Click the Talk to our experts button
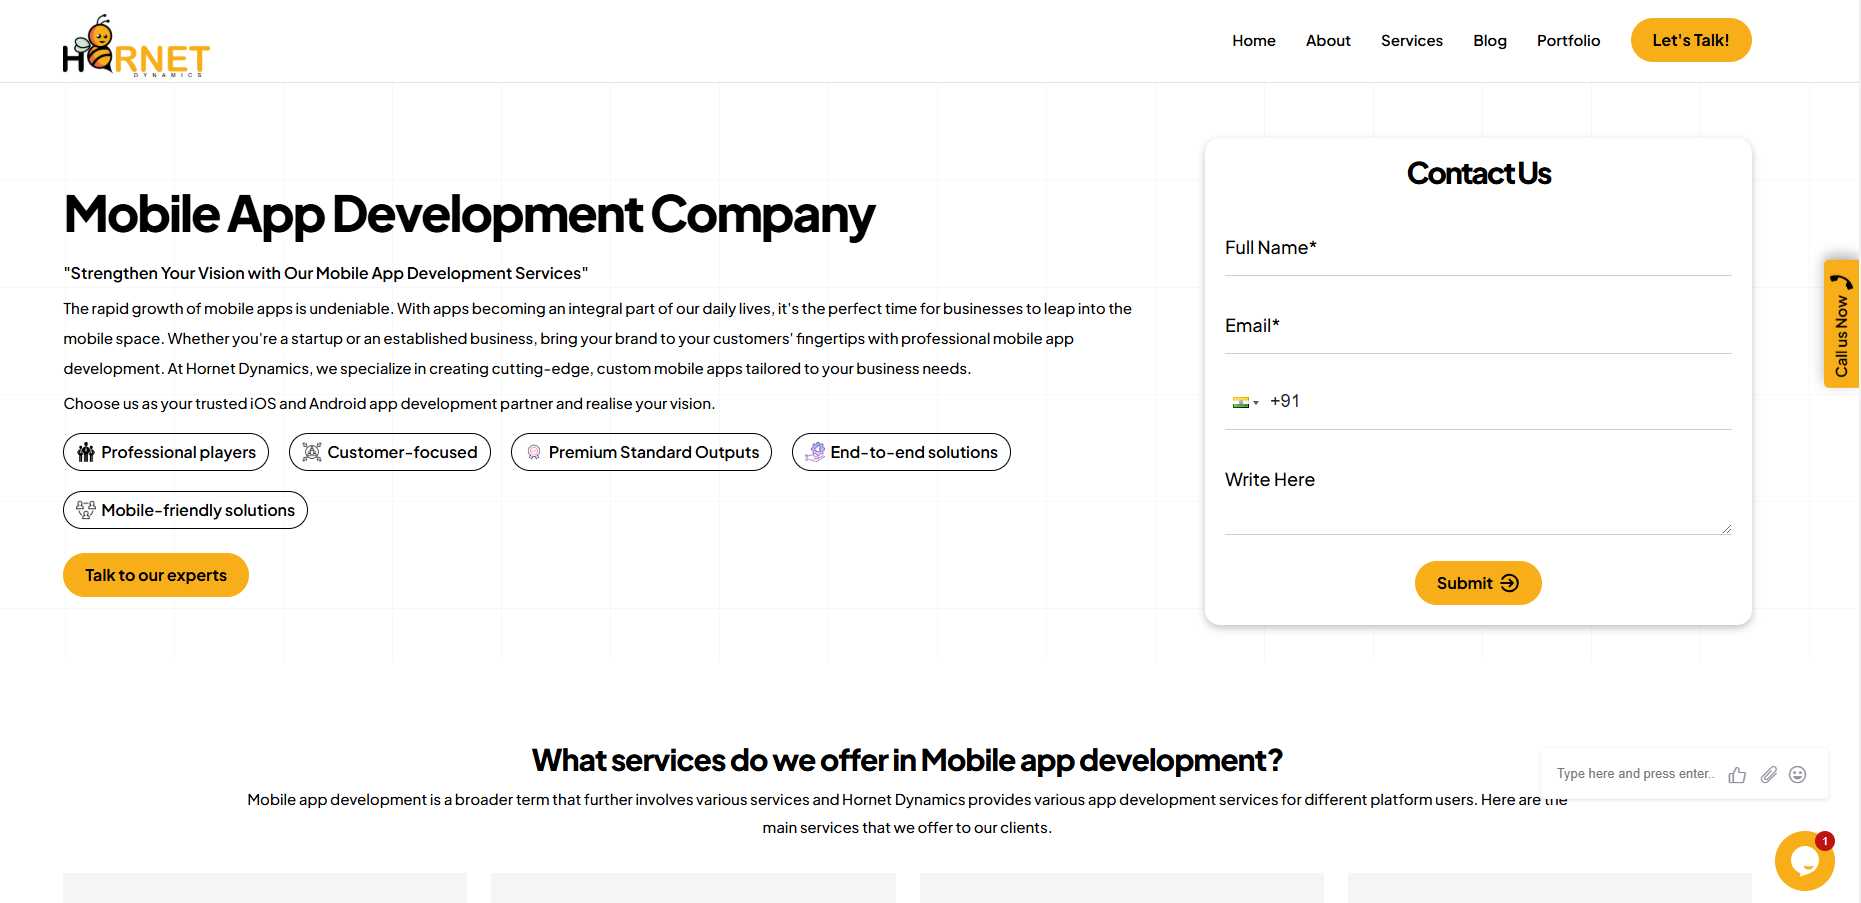 coord(156,575)
